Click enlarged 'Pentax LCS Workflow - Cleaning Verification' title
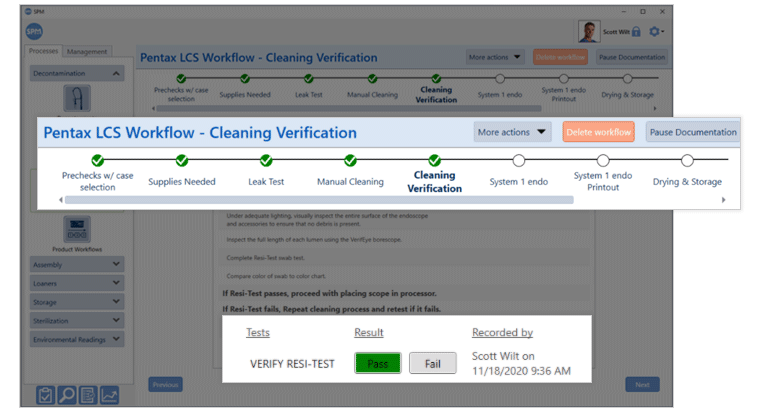 point(200,132)
